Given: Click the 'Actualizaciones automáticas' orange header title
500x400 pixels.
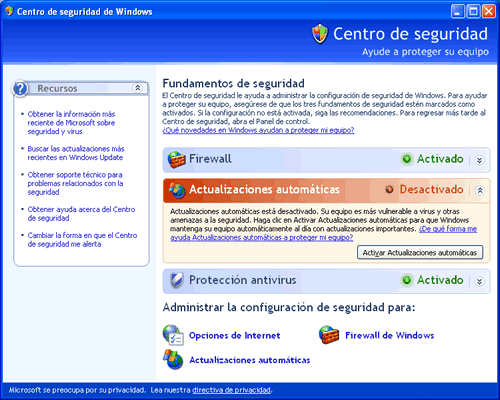Looking at the screenshot, I should coord(264,189).
